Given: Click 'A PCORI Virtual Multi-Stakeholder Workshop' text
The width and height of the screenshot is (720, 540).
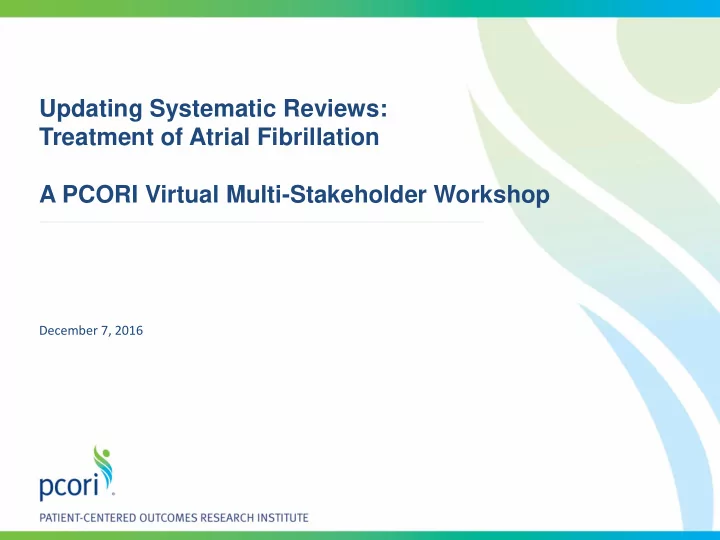Looking at the screenshot, I should [x=294, y=194].
